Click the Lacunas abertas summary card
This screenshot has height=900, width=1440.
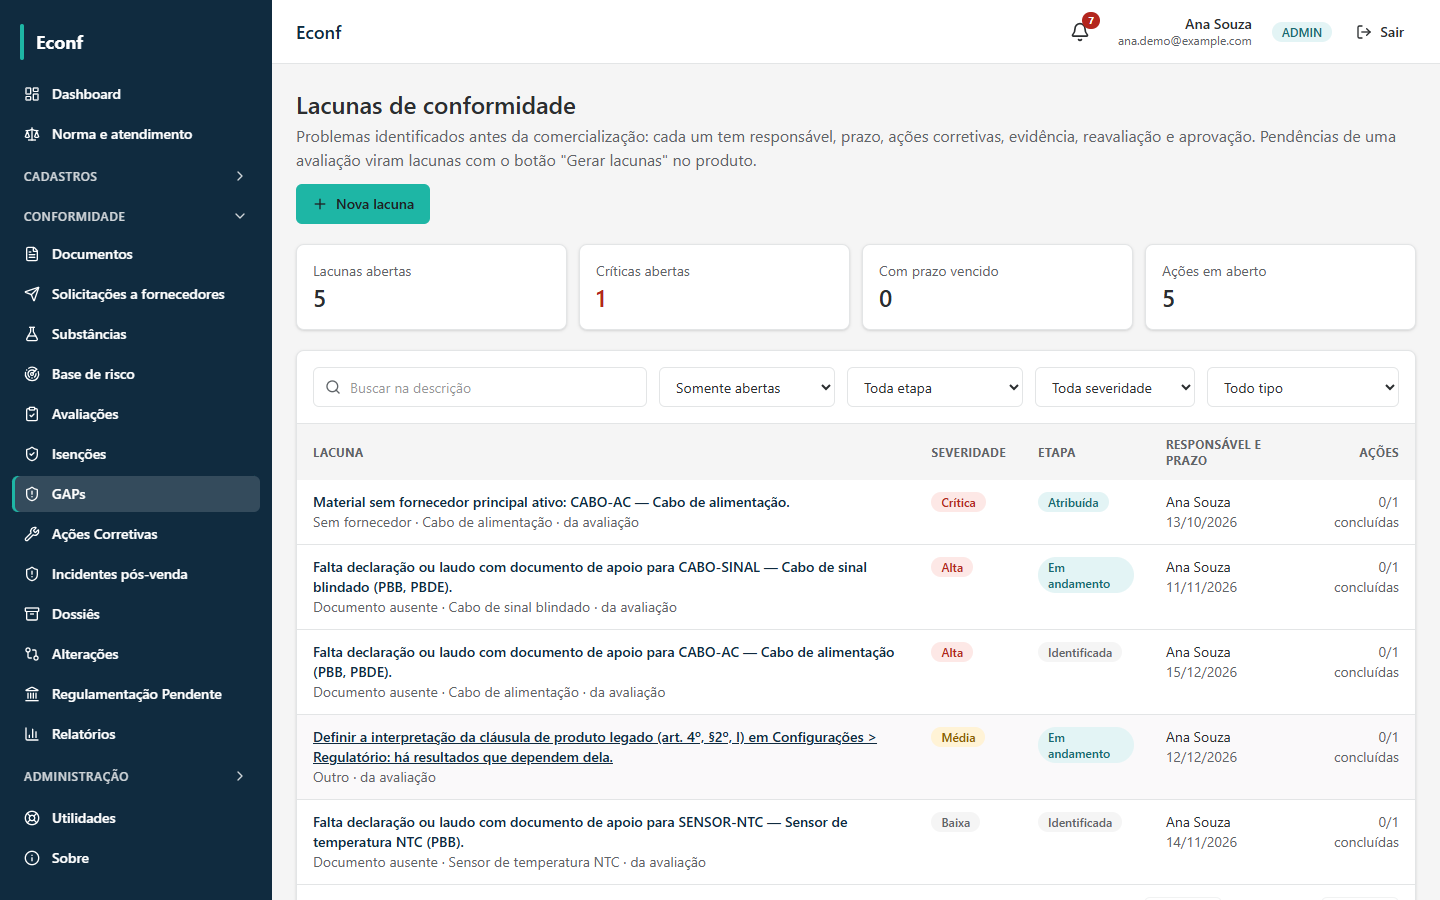click(x=431, y=287)
